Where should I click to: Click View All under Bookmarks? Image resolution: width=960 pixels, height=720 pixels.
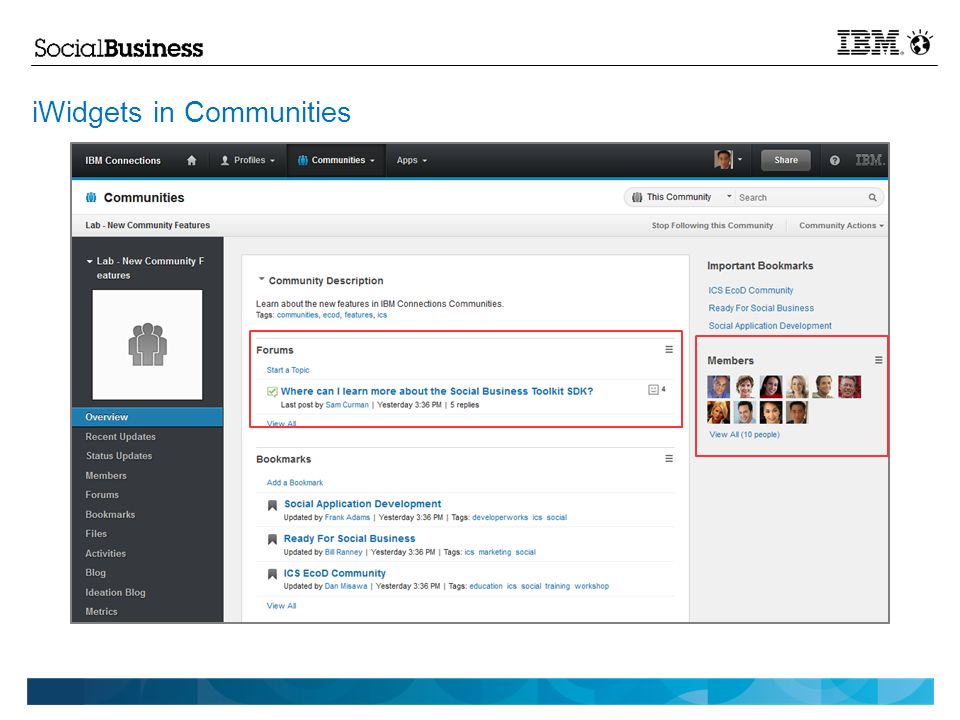281,606
